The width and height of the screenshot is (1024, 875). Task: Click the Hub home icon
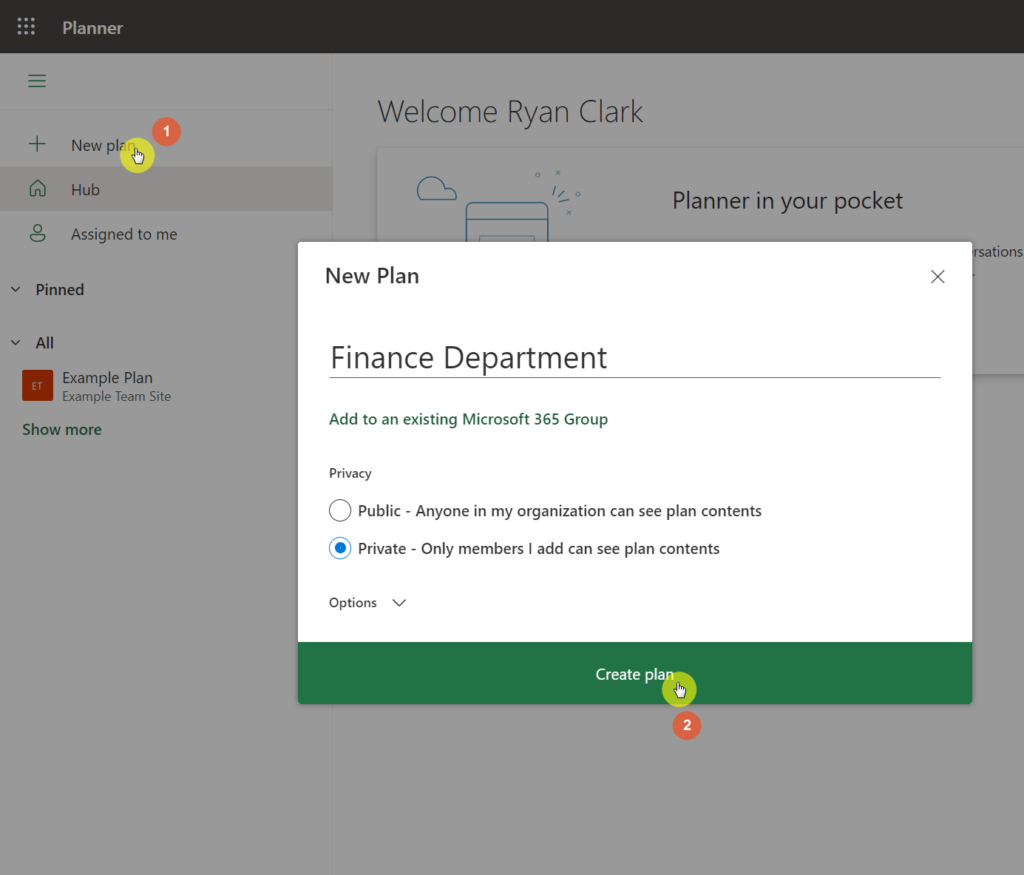coord(38,189)
